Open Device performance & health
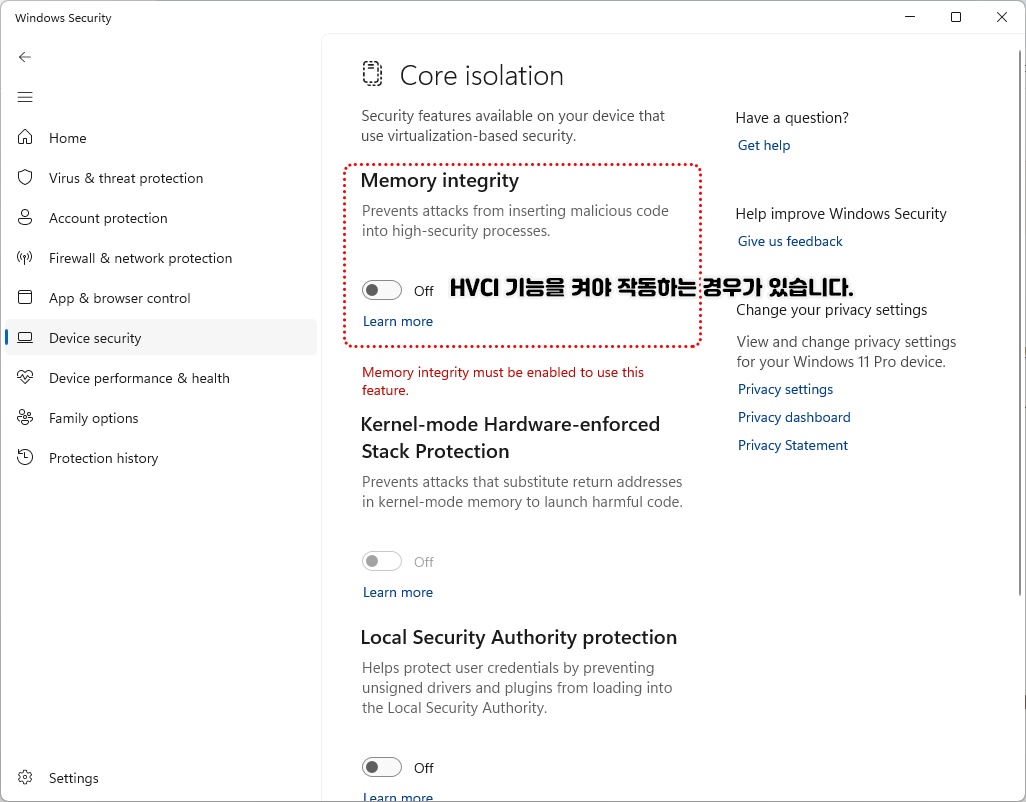The height and width of the screenshot is (802, 1026). [x=161, y=378]
